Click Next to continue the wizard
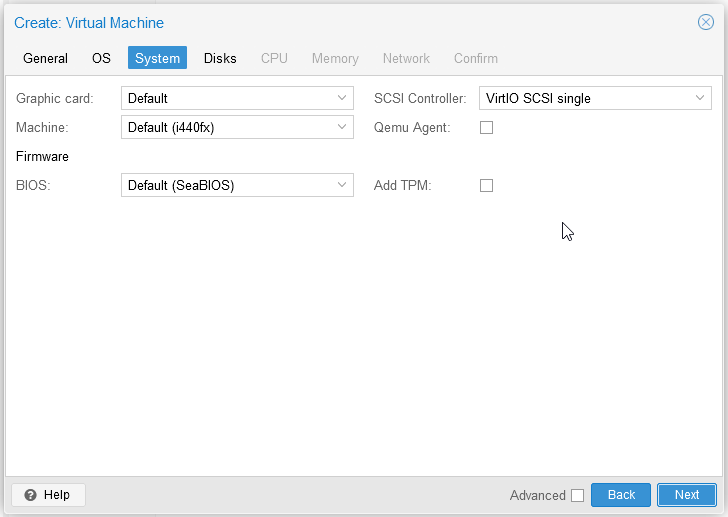This screenshot has height=517, width=728. click(686, 495)
